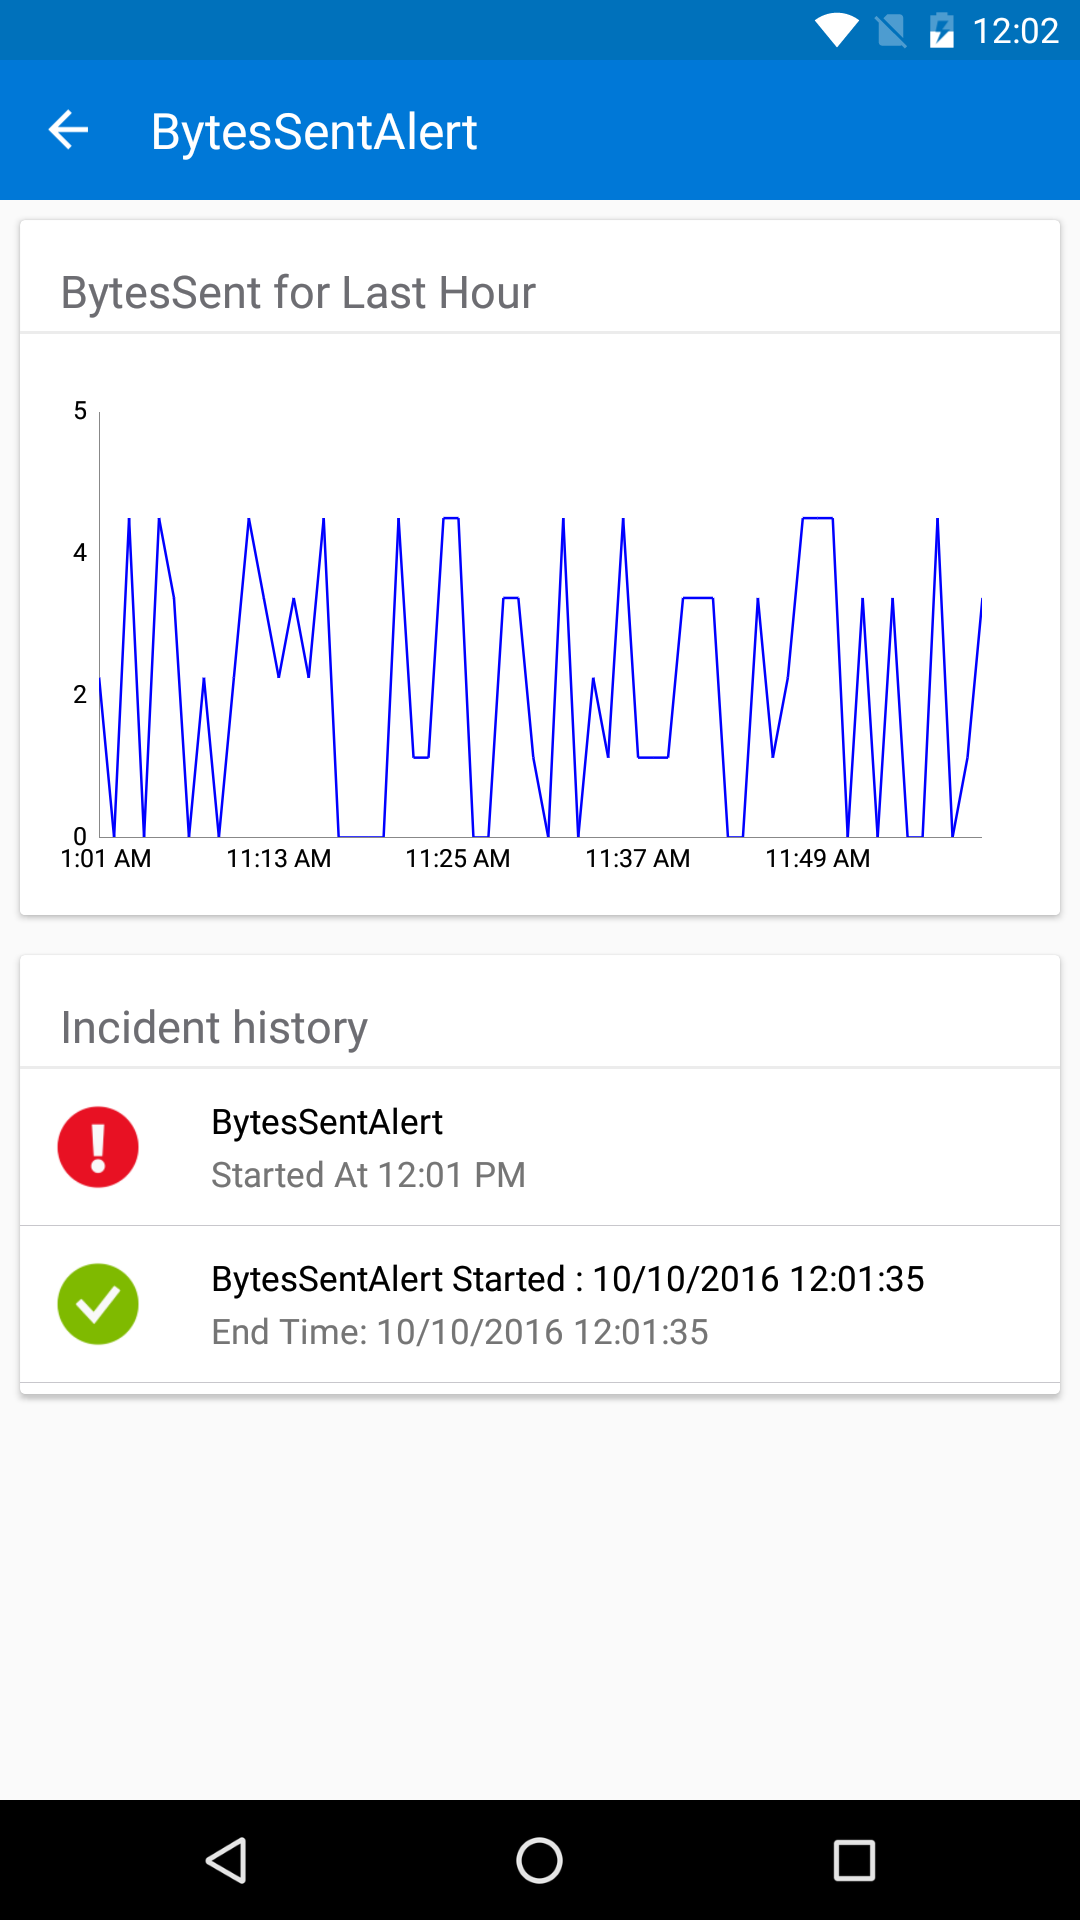Tap the 11:37 AM label on chart axis
This screenshot has width=1080, height=1920.
637,859
